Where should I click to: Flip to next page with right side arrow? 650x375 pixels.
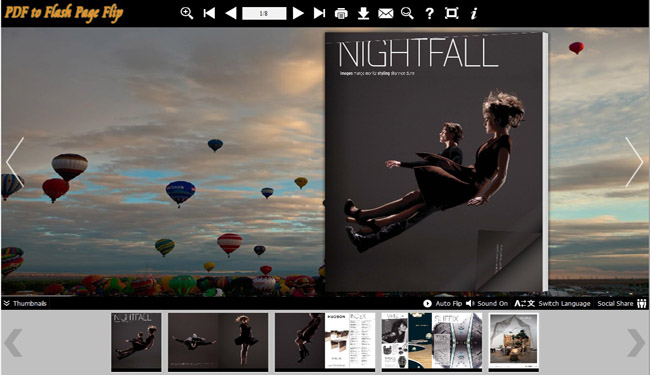634,162
